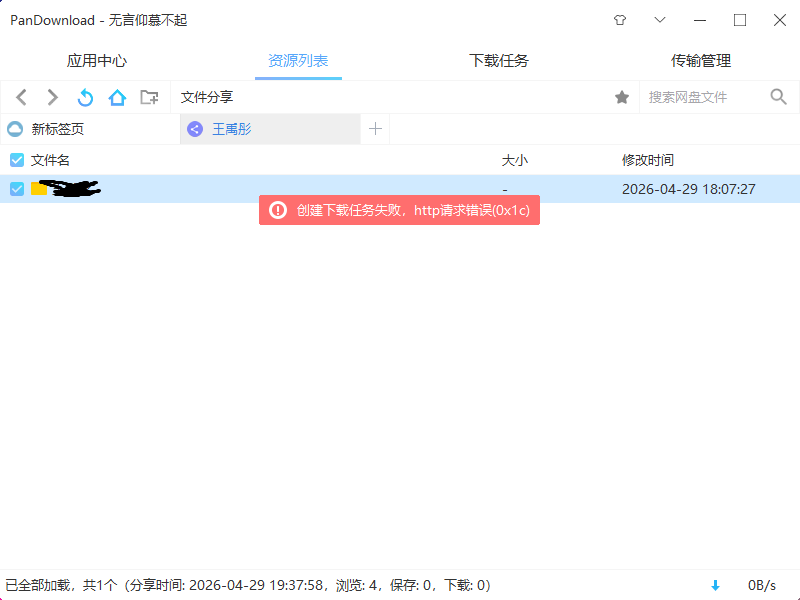Click the forward navigation arrow
The height and width of the screenshot is (600, 800).
[52, 97]
